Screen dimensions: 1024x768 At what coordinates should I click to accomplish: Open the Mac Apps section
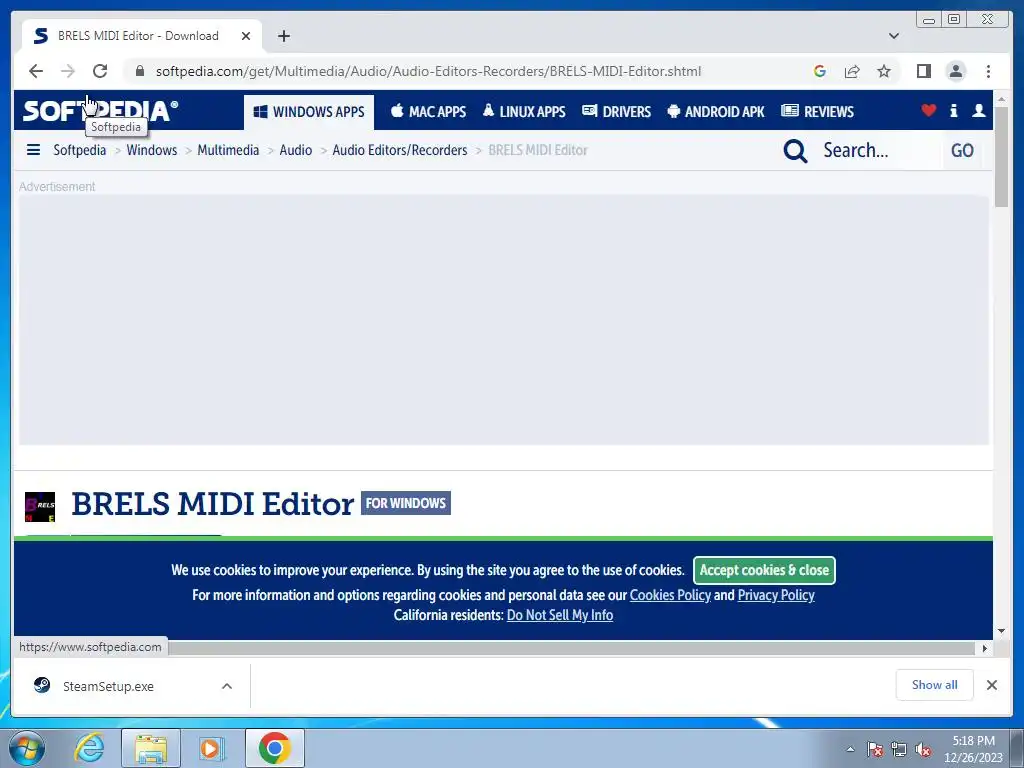(x=428, y=112)
